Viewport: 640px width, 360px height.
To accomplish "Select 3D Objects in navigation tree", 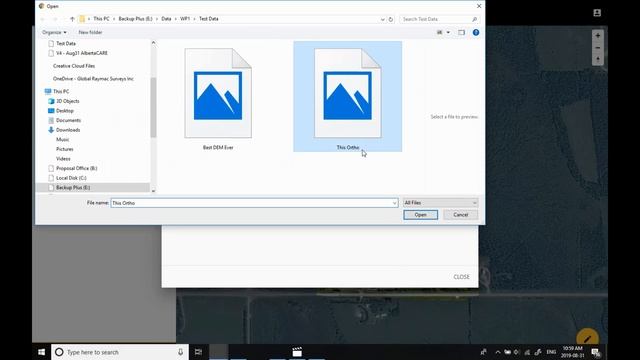I will (x=67, y=101).
